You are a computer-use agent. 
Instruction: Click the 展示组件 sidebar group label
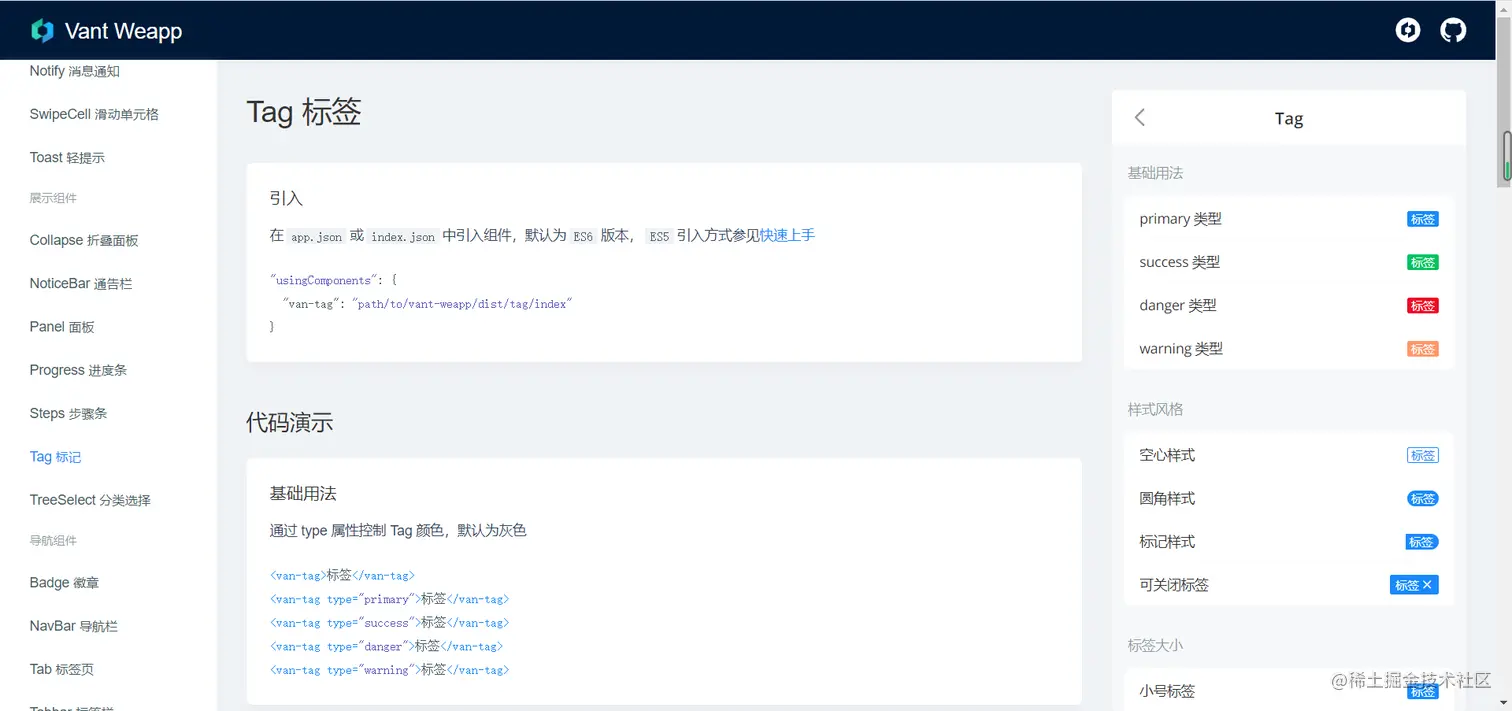click(53, 198)
